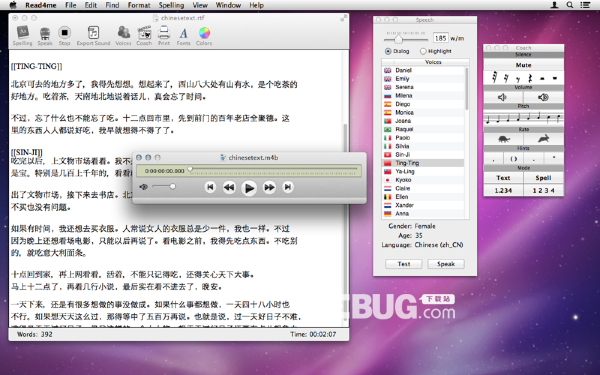Viewport: 600px width, 375px height.
Task: Click the Spell mode button in Coach
Action: pos(543,178)
